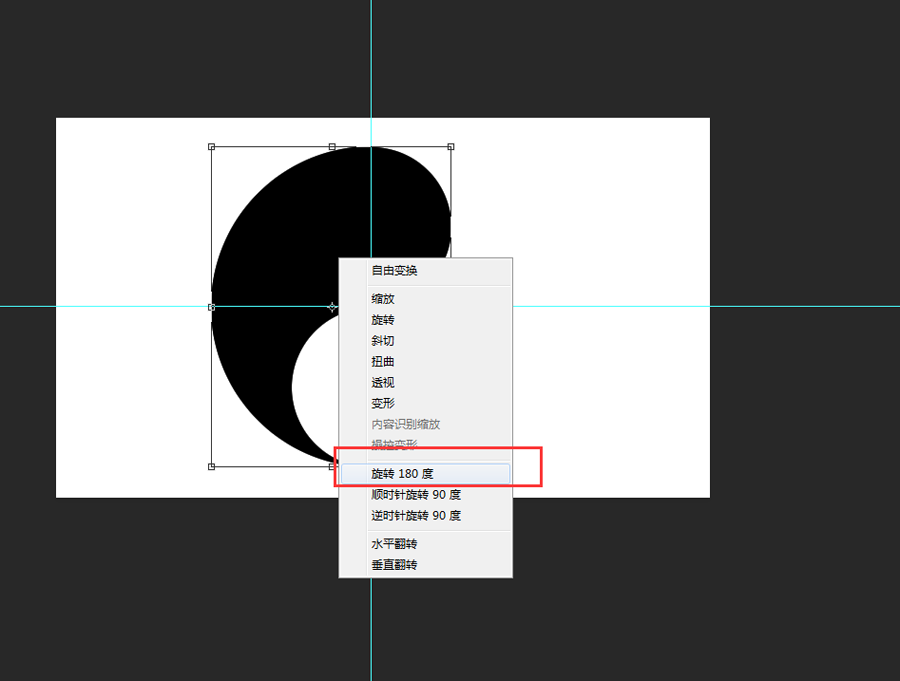
Task: Click the bottom-left transform handle
Action: tap(211, 467)
